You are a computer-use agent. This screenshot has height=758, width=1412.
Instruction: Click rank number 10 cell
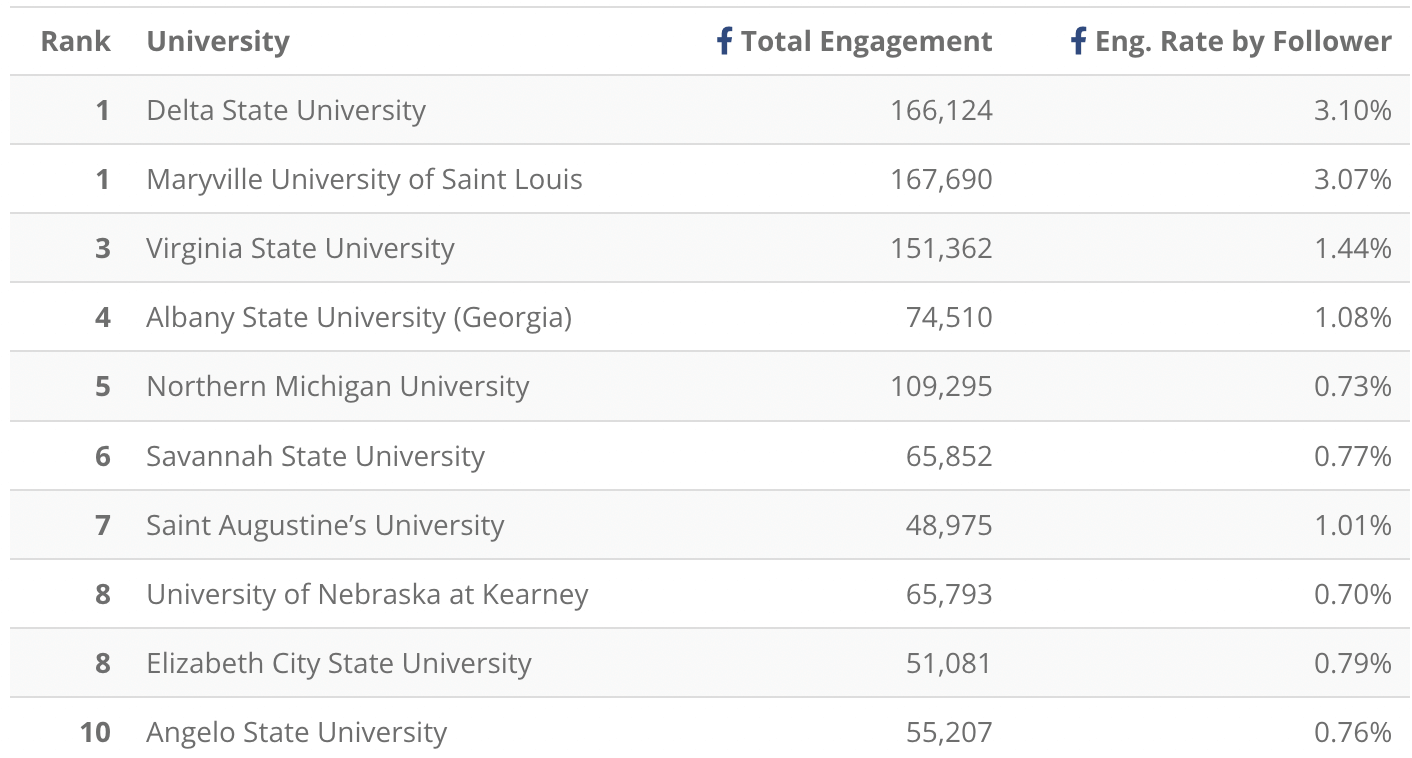point(94,732)
